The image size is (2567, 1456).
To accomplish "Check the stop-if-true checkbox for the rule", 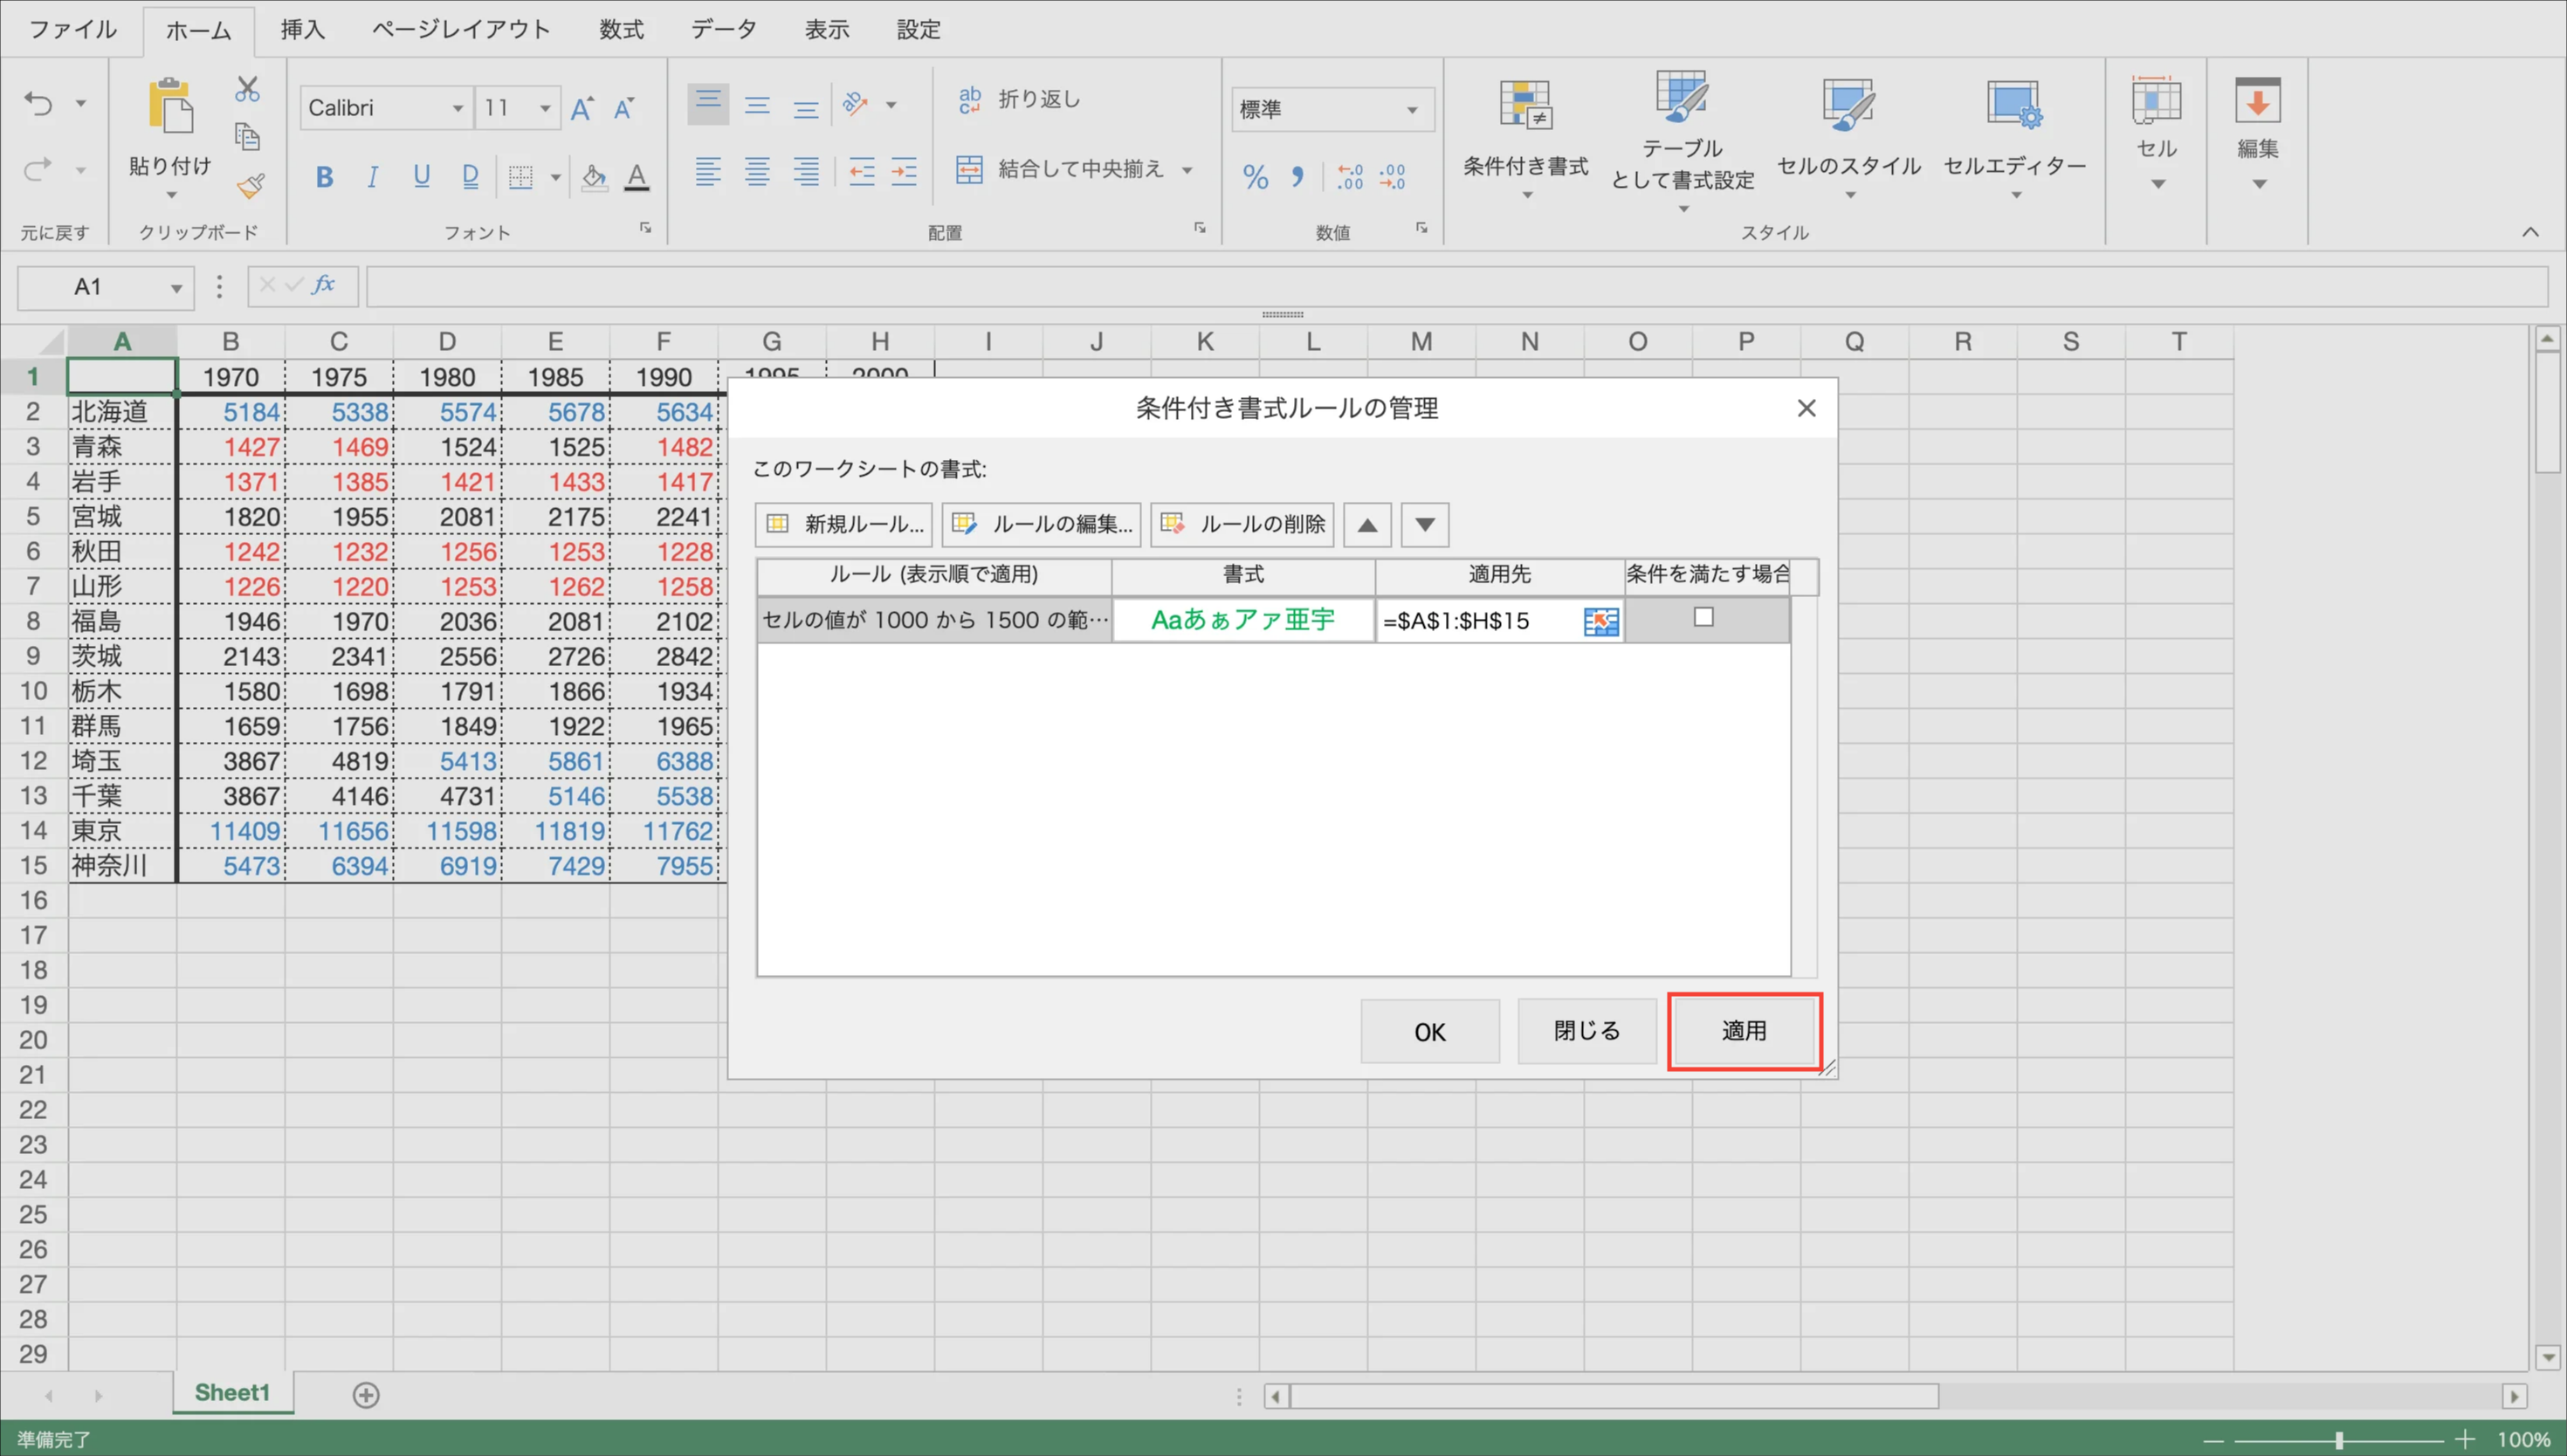I will point(1703,617).
